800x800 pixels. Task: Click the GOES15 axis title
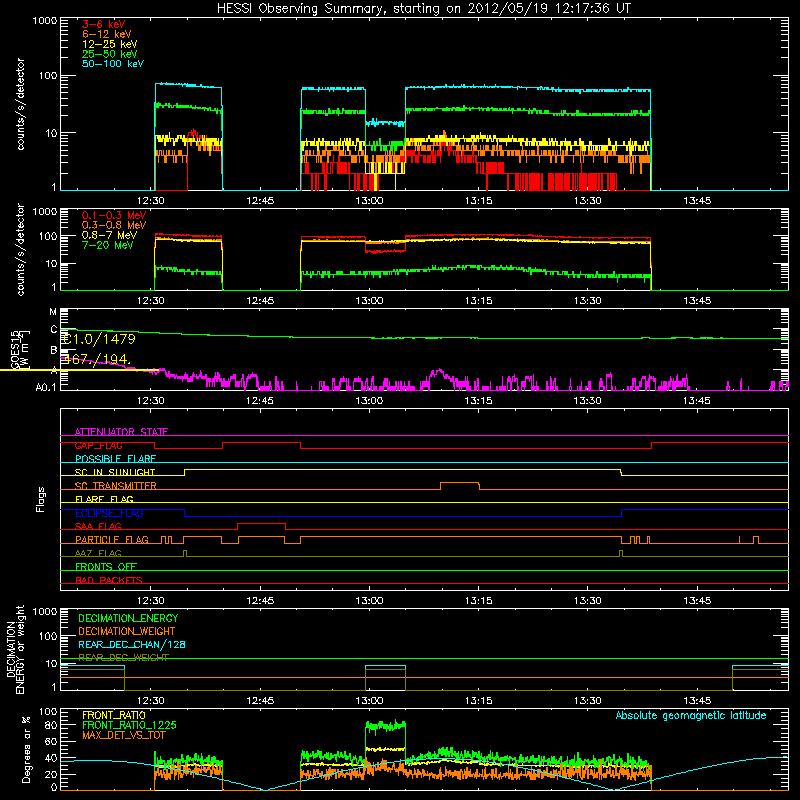coord(15,351)
